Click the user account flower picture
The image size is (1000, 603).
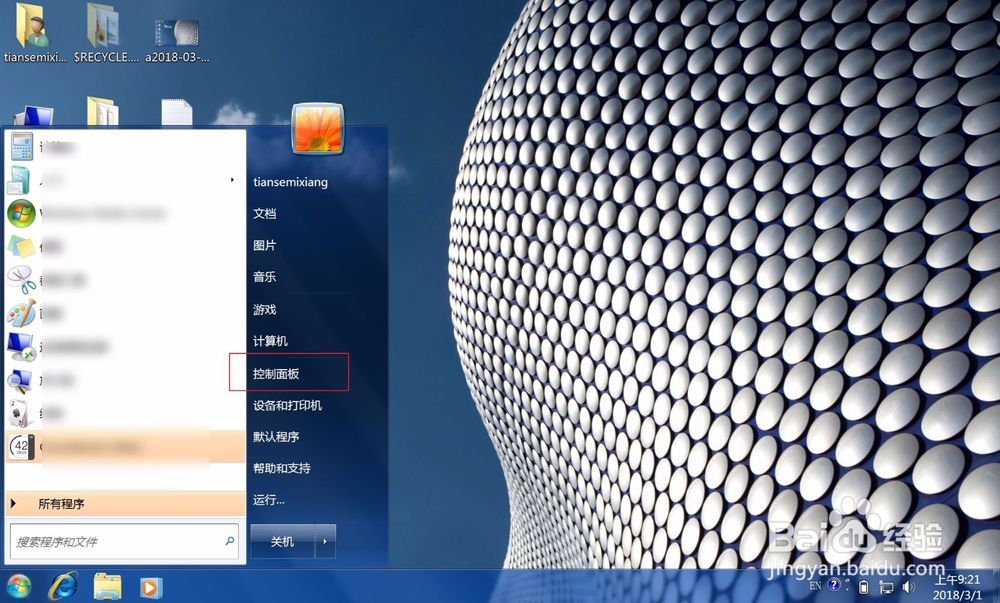(318, 128)
